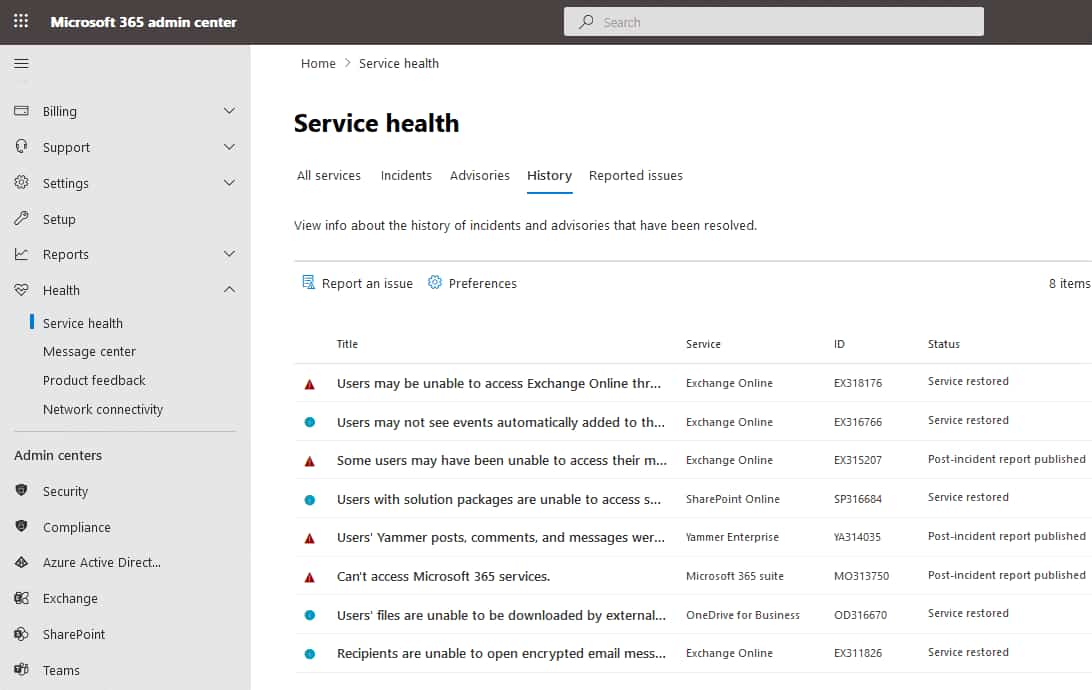Open the Teams admin center icon

(x=21, y=670)
